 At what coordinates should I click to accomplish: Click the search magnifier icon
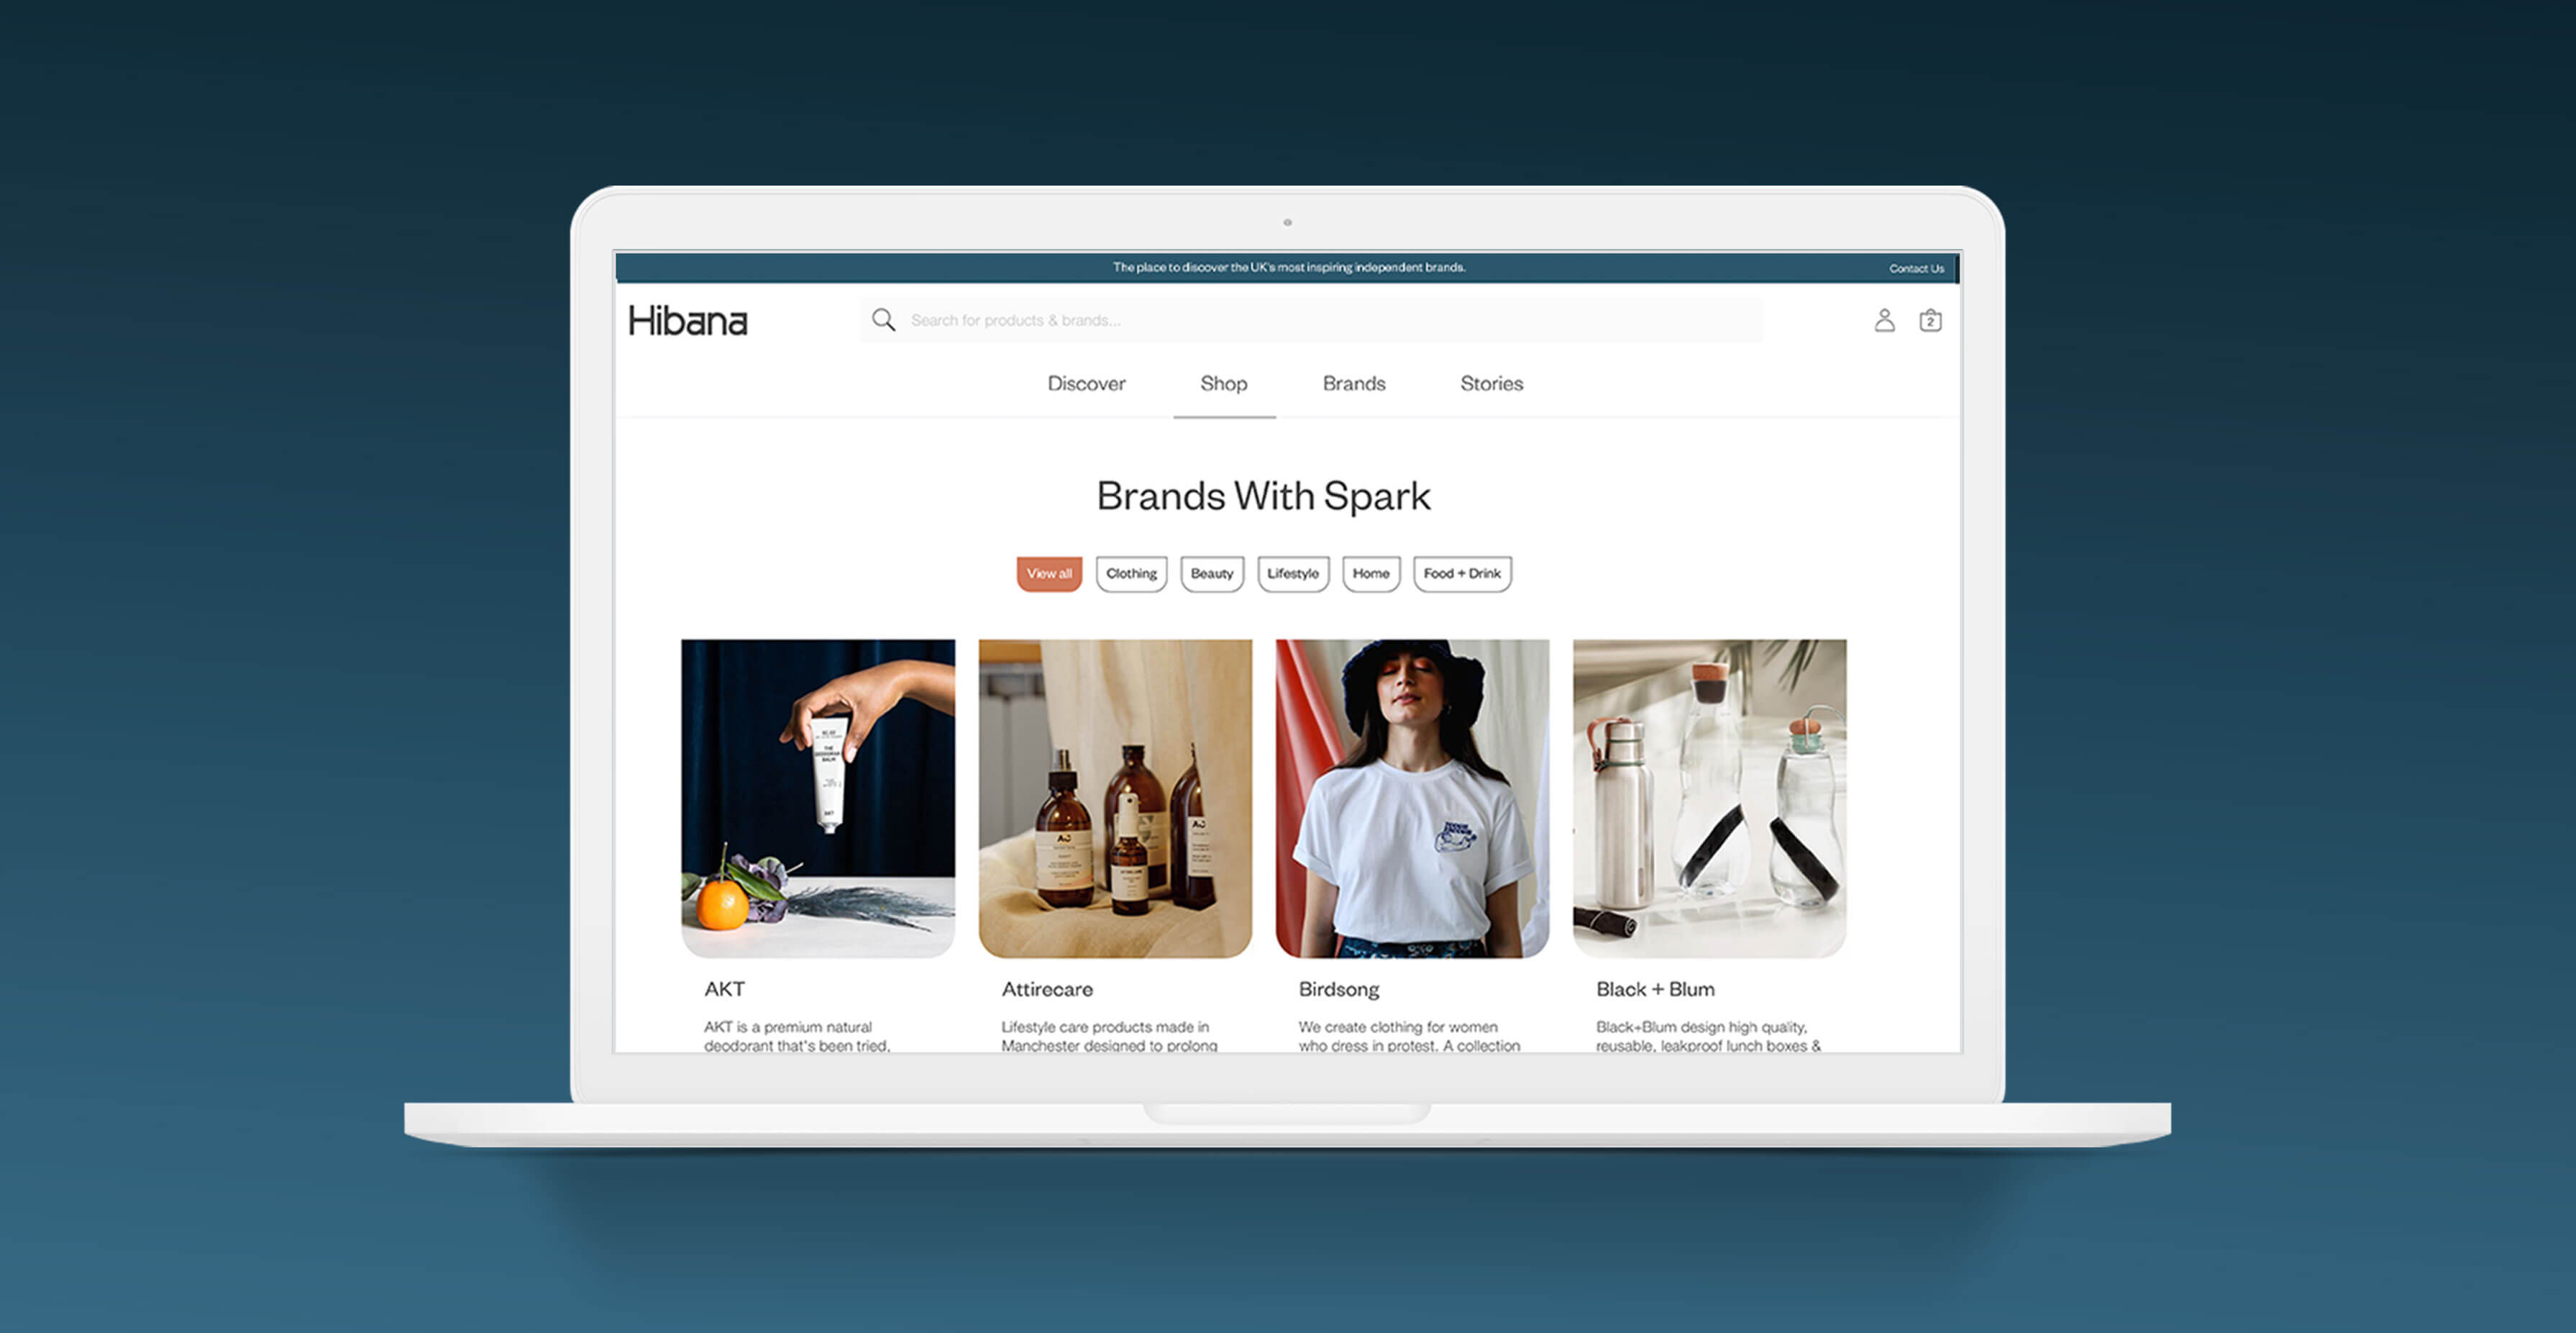pos(883,320)
